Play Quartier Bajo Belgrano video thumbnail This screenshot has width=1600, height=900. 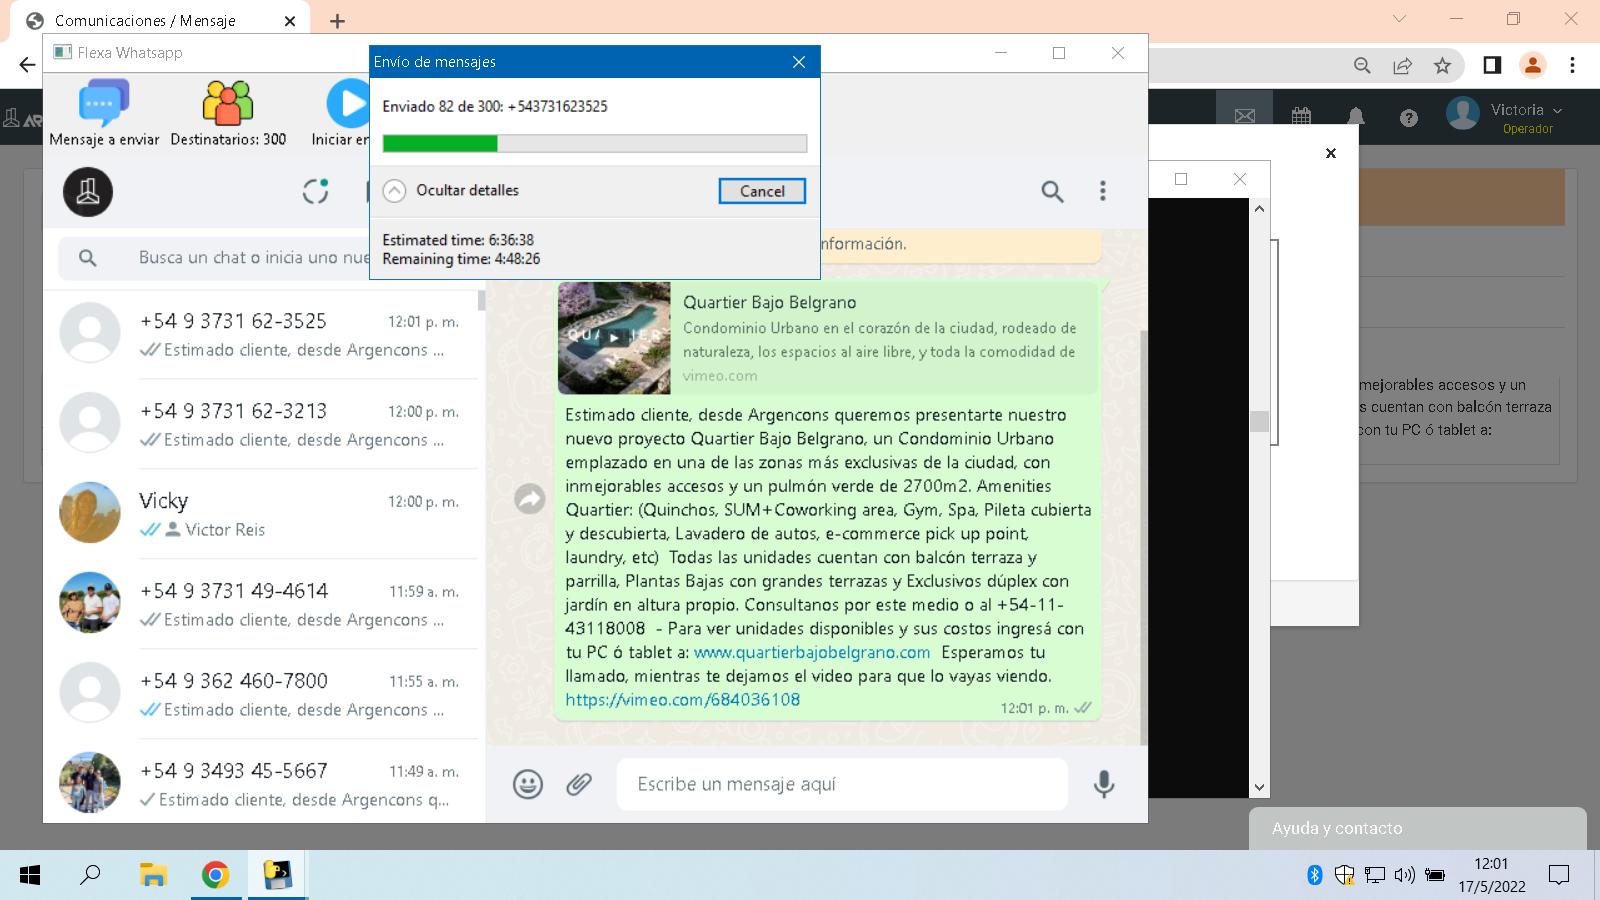point(614,338)
